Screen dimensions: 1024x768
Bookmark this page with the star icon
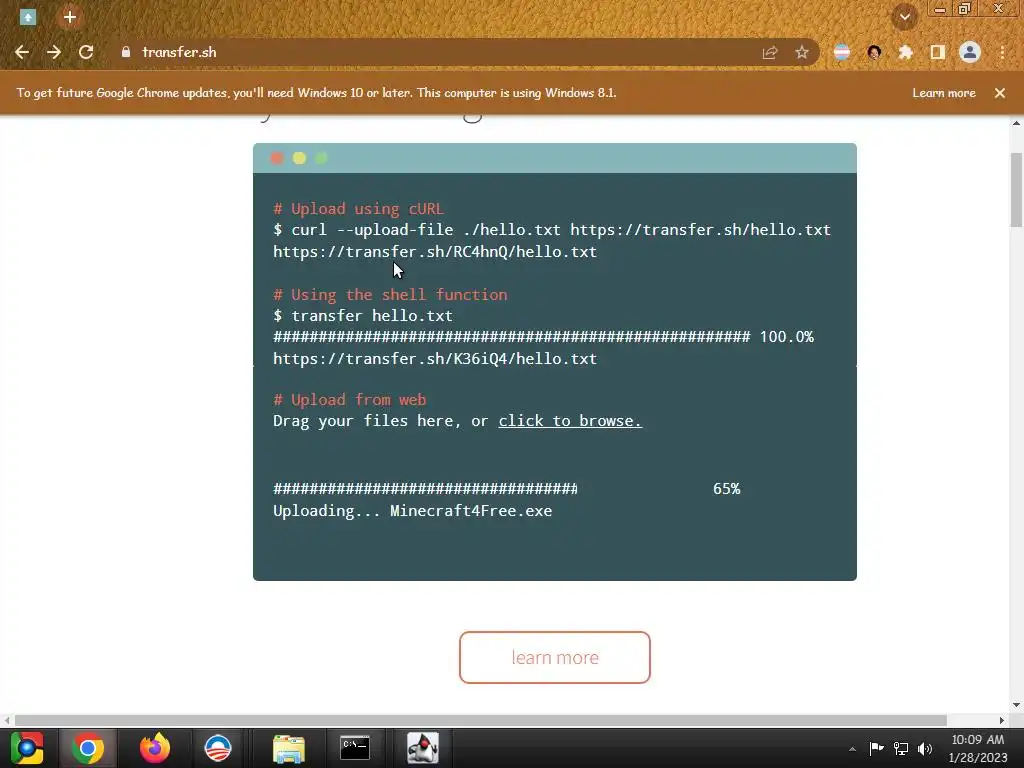(802, 52)
